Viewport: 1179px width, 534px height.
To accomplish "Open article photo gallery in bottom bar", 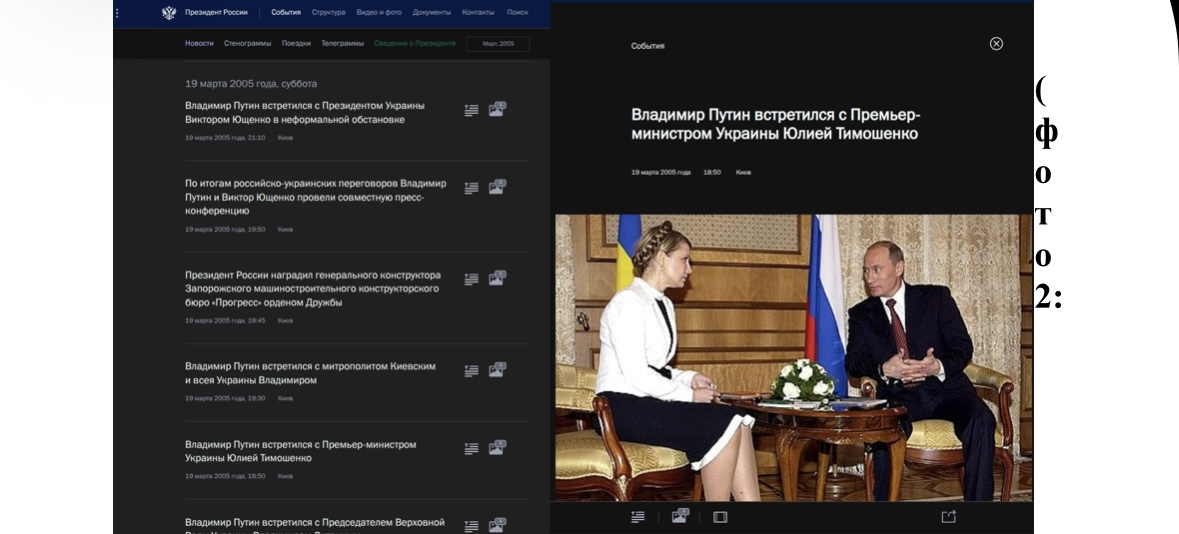I will pyautogui.click(x=680, y=515).
